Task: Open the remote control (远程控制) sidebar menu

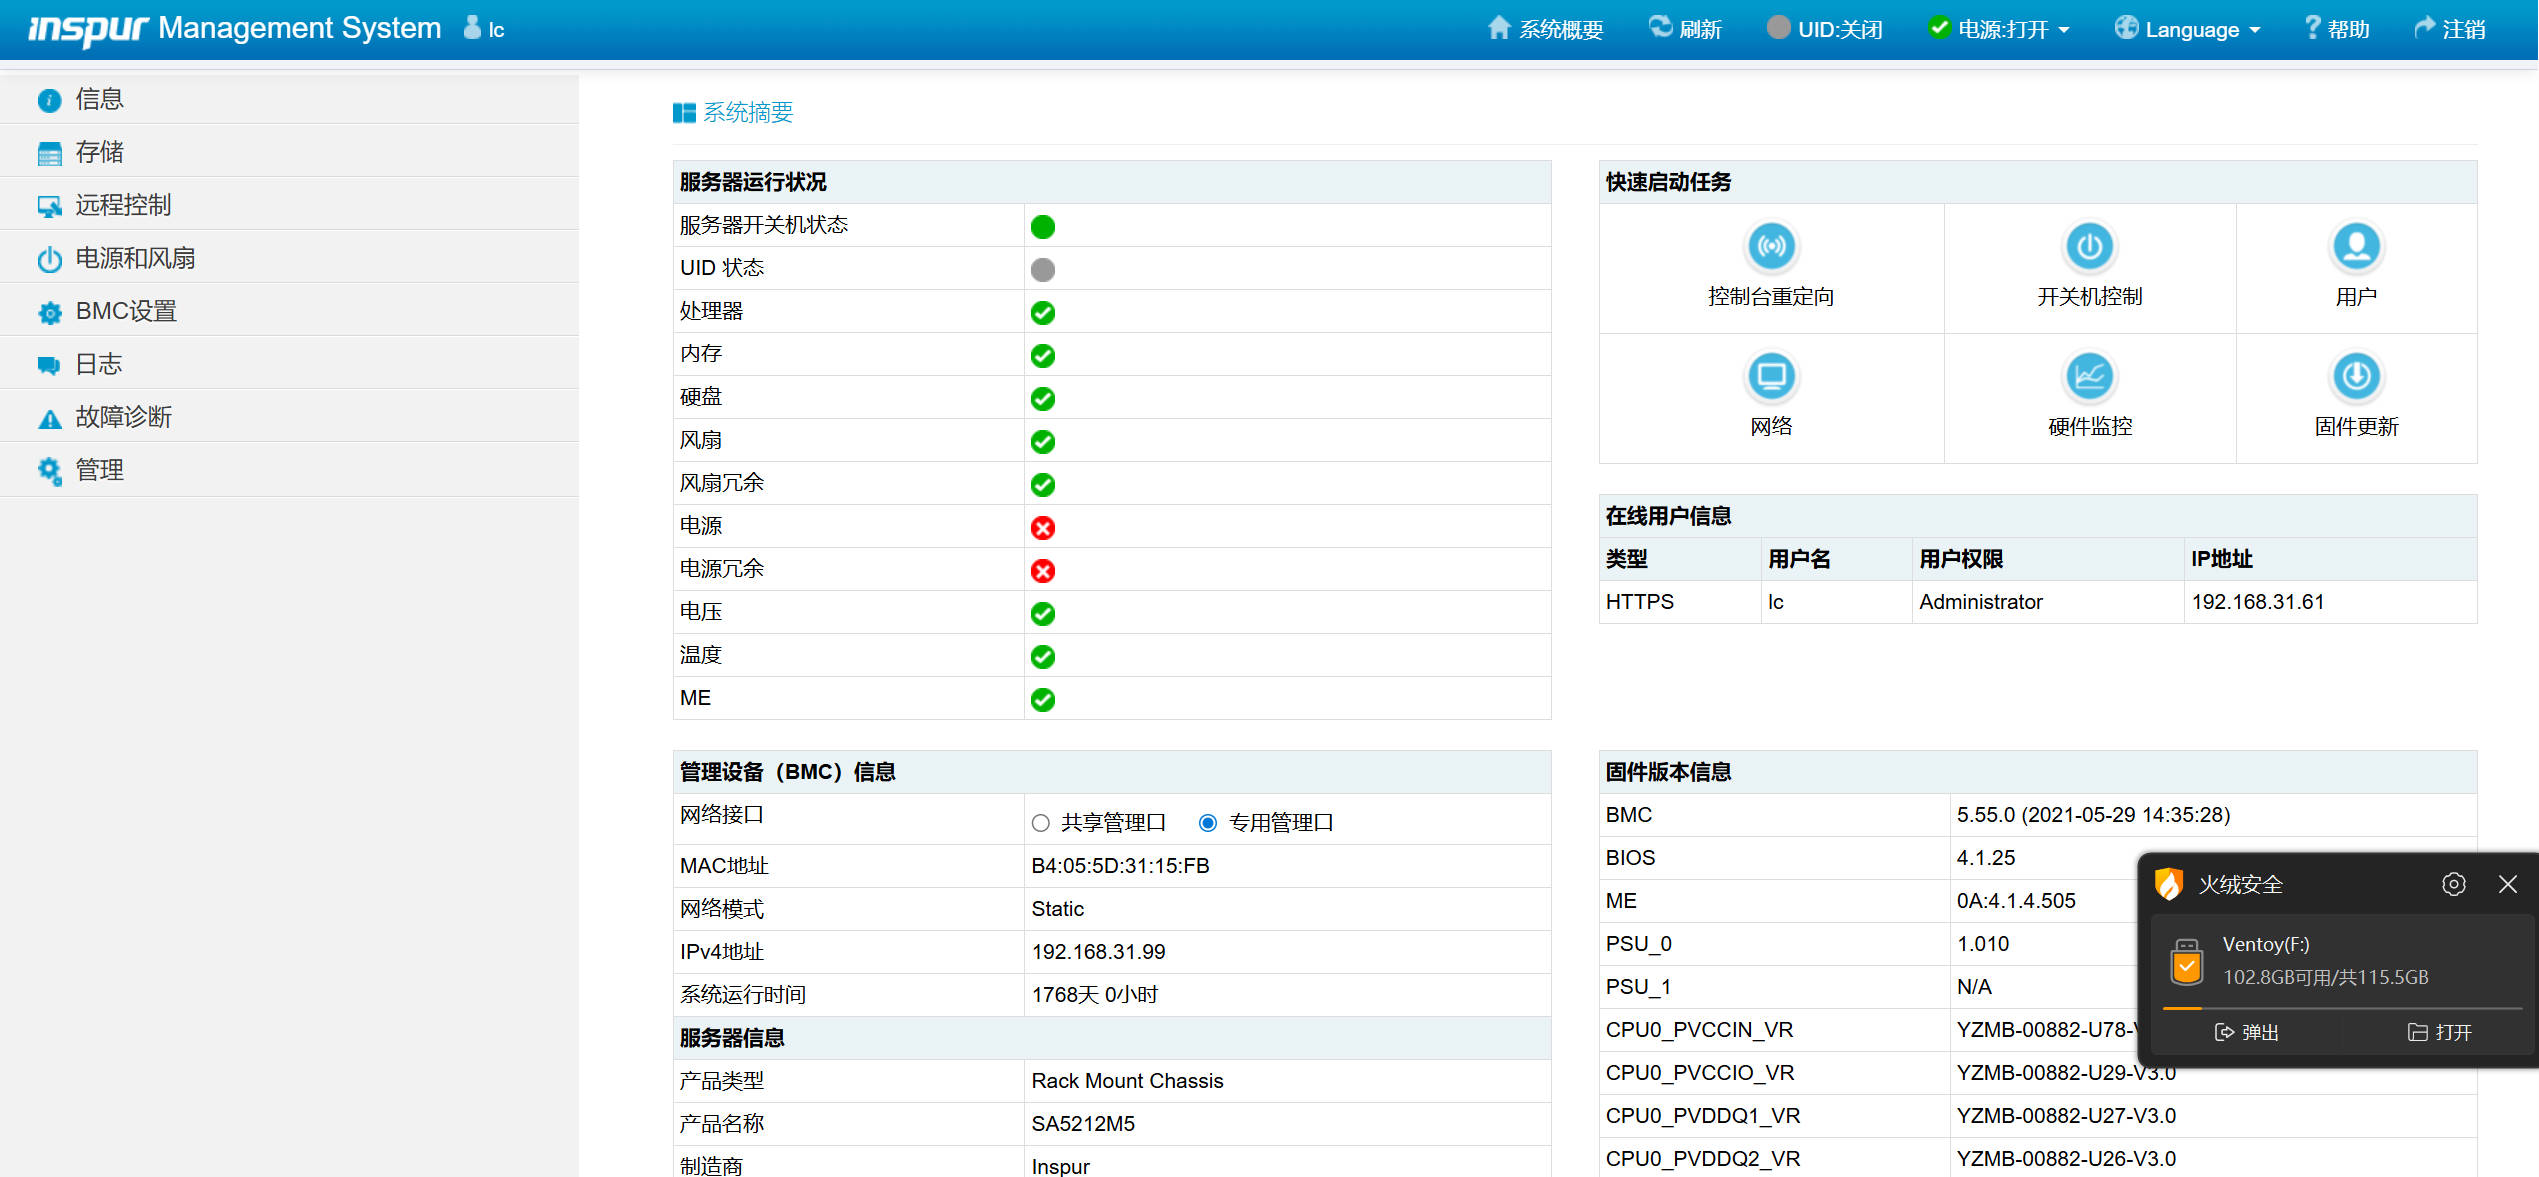Action: 123,205
